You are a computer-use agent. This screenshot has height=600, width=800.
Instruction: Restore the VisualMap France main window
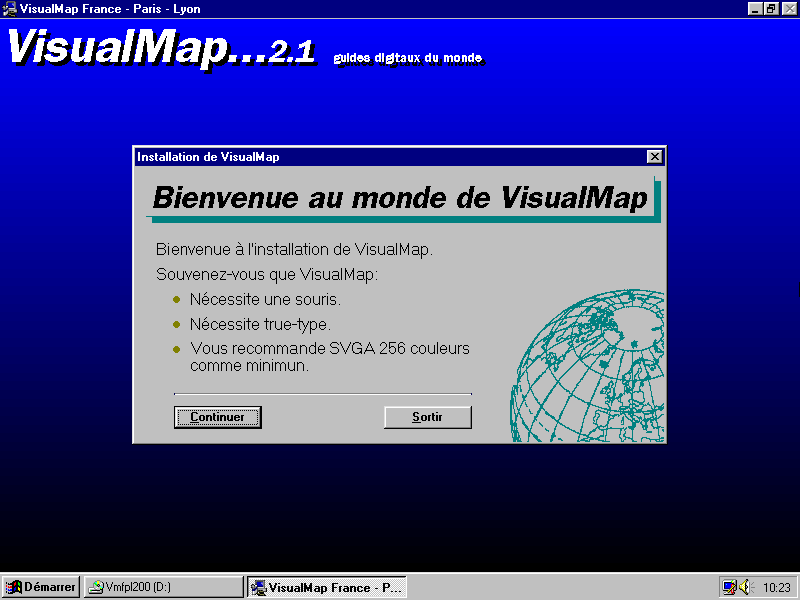pyautogui.click(x=771, y=9)
